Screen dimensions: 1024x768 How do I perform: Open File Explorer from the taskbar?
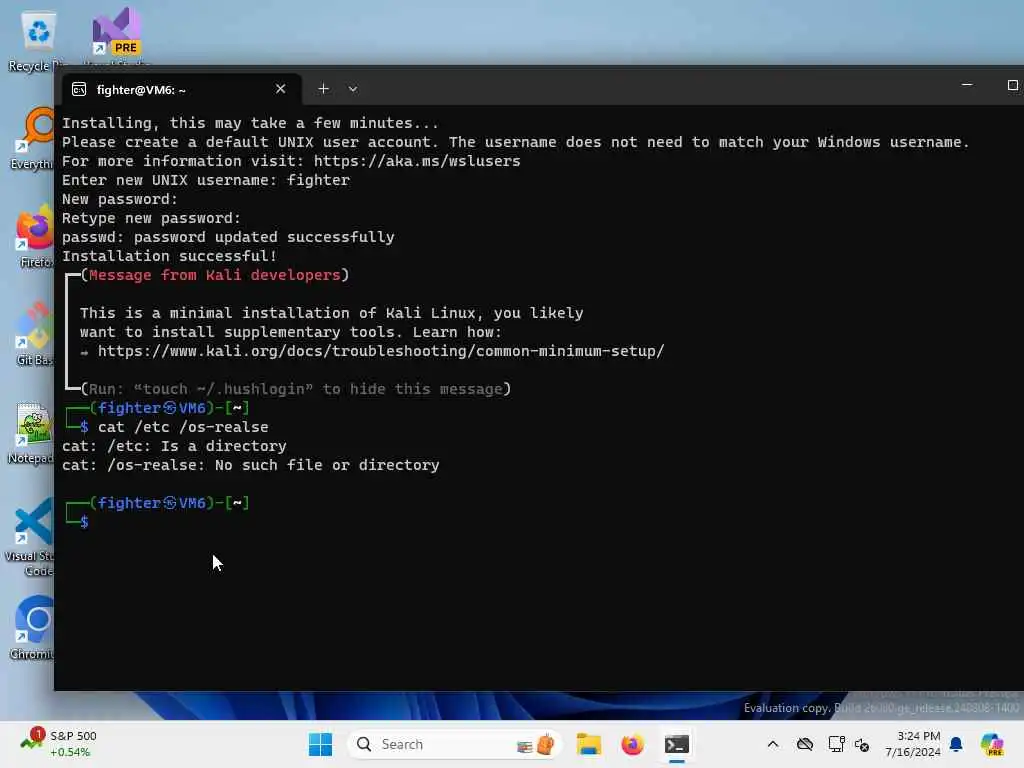[588, 744]
